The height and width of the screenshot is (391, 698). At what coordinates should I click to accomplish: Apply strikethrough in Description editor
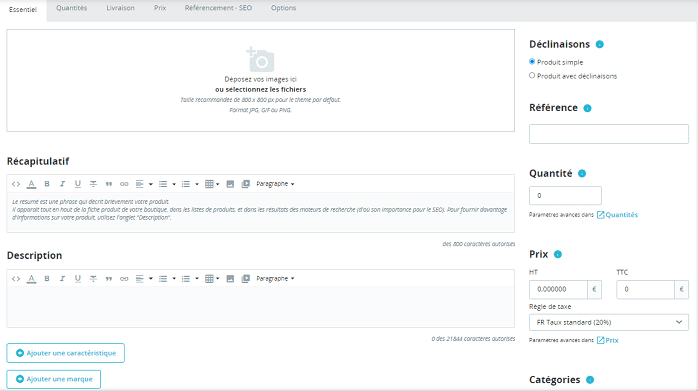[93, 279]
